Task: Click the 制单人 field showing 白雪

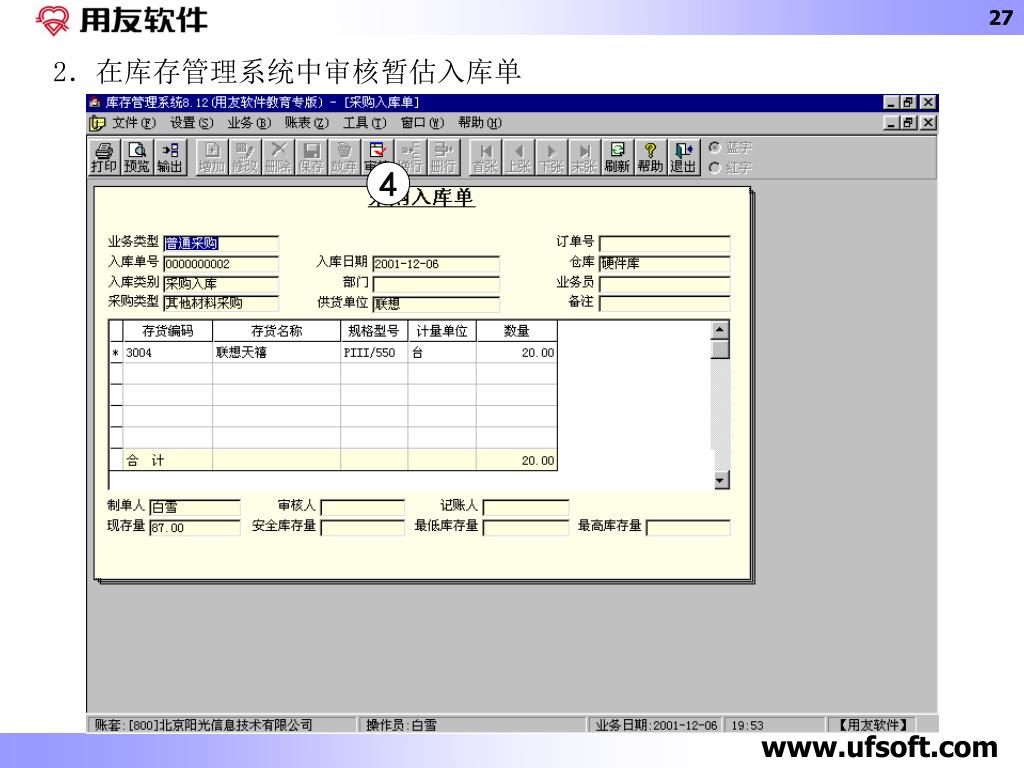Action: pos(195,507)
